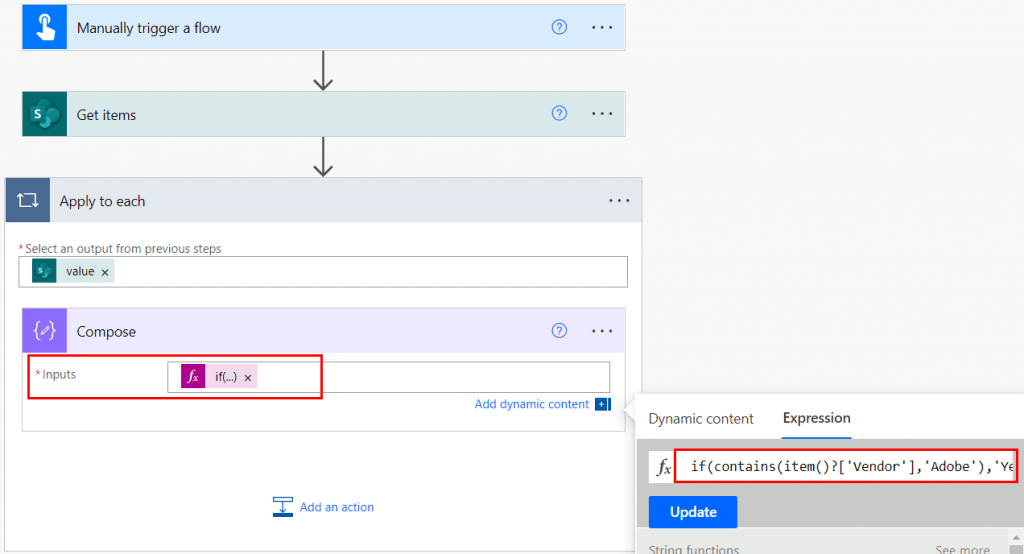
Task: Click inside the Compose Inputs field
Action: (x=389, y=377)
